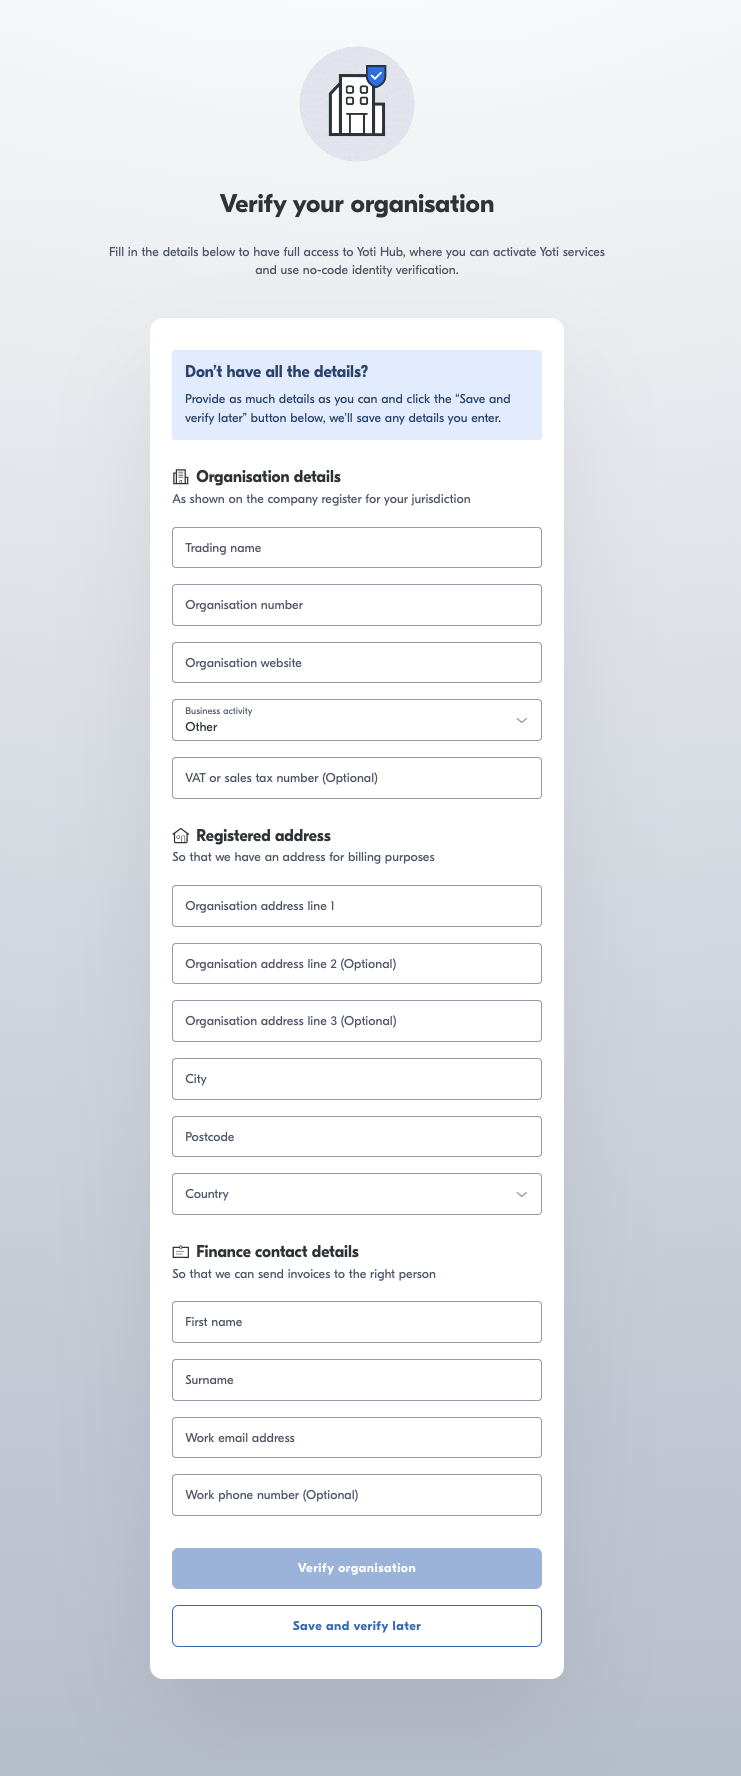Click the Registered address house icon

coord(181,836)
